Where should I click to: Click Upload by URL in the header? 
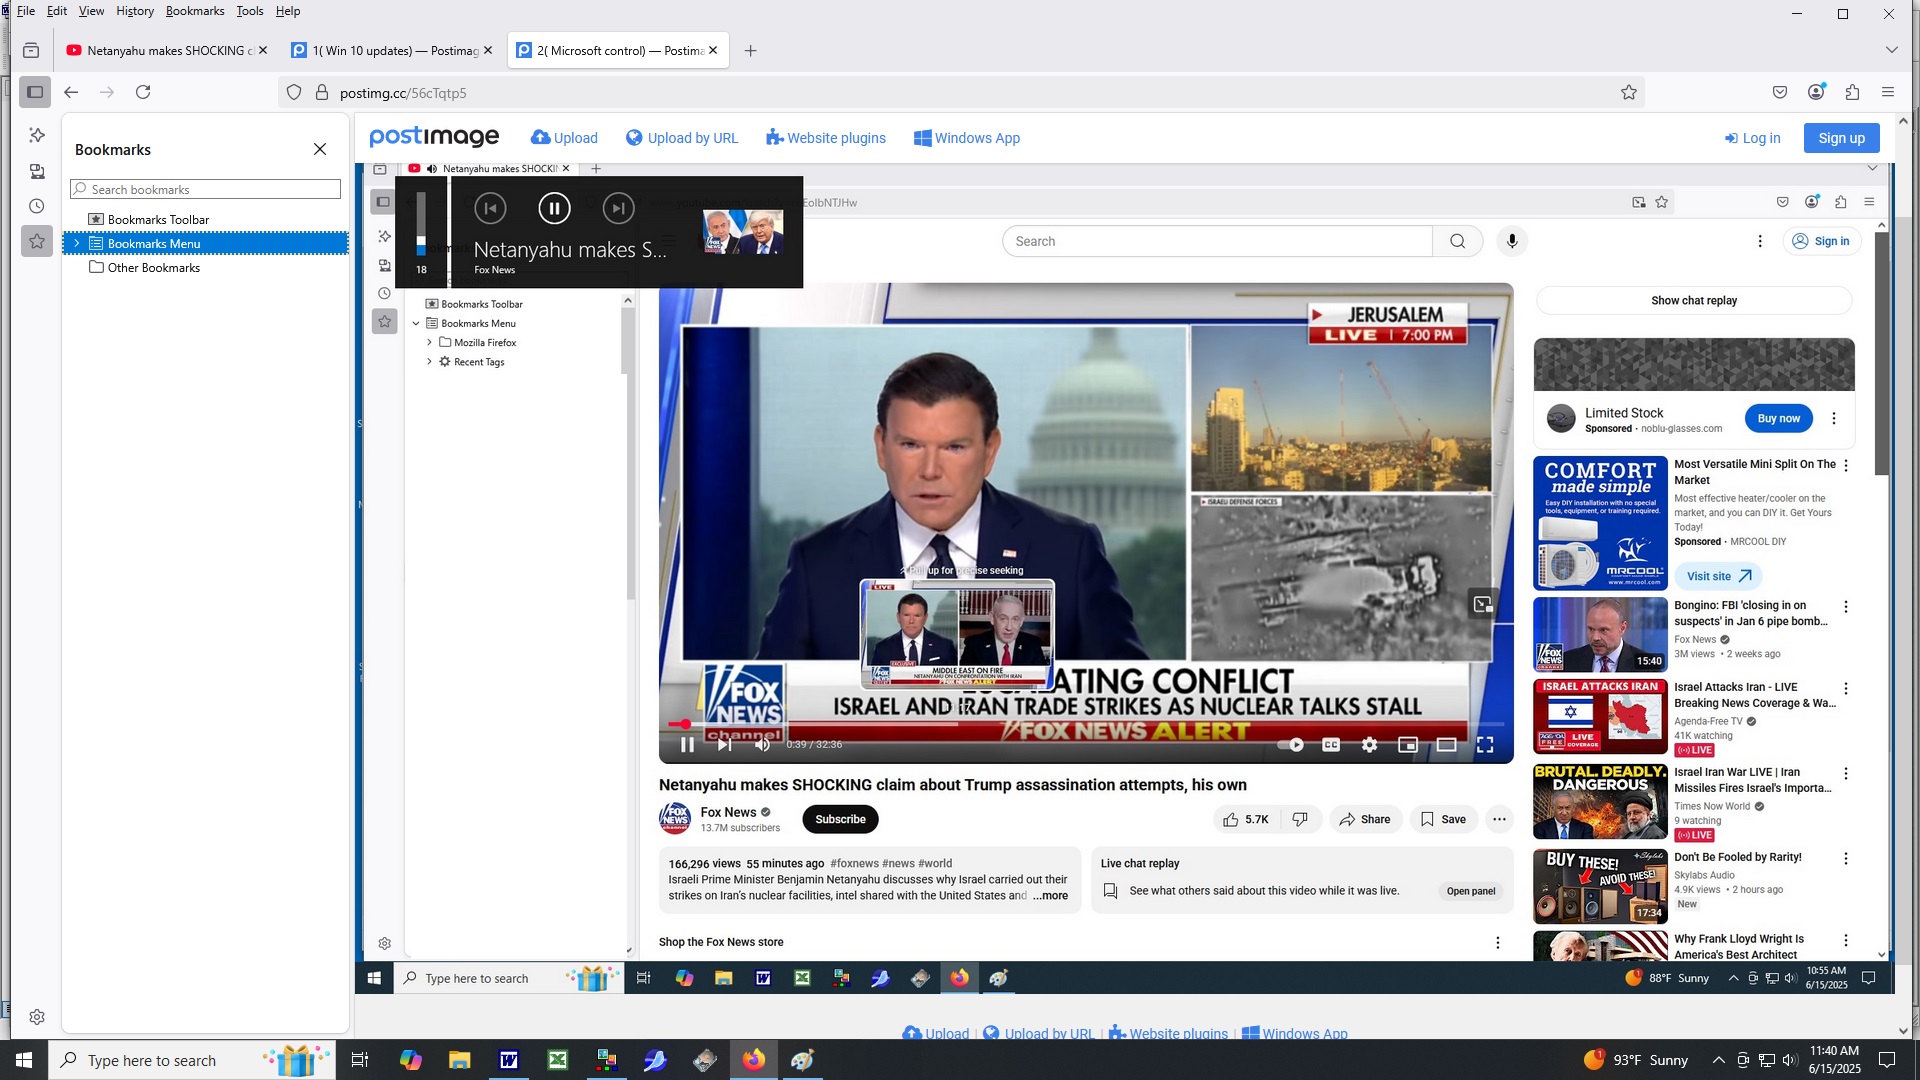tap(682, 138)
